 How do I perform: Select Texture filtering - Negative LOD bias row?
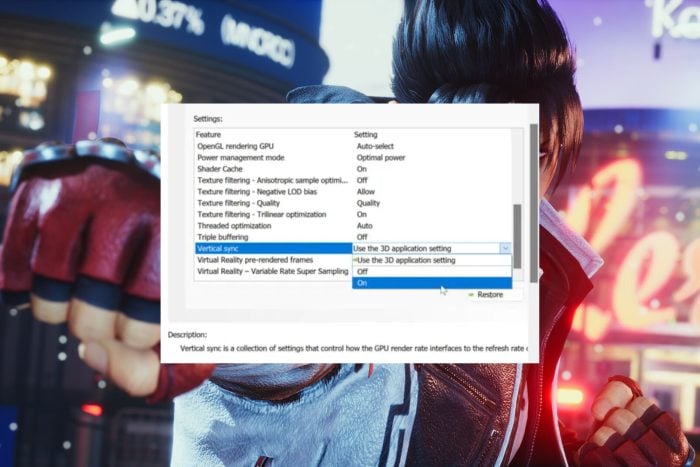click(353, 192)
